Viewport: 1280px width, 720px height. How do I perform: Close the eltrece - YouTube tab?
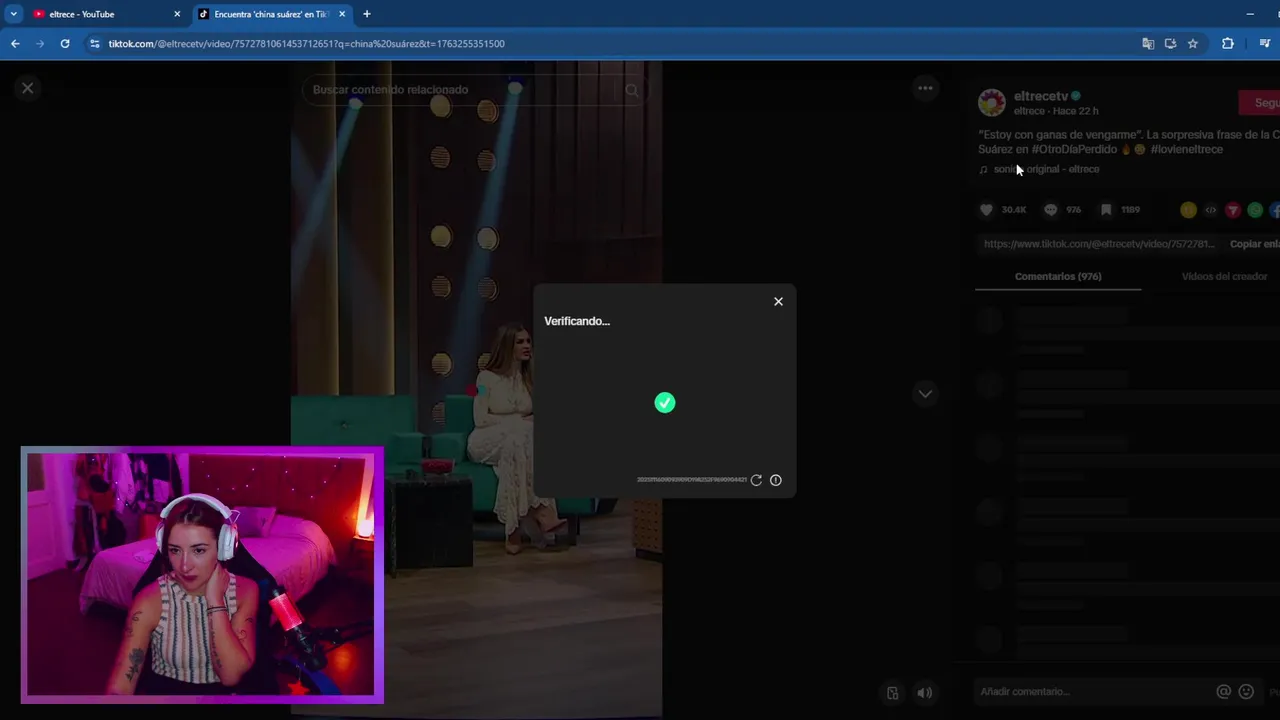click(177, 14)
